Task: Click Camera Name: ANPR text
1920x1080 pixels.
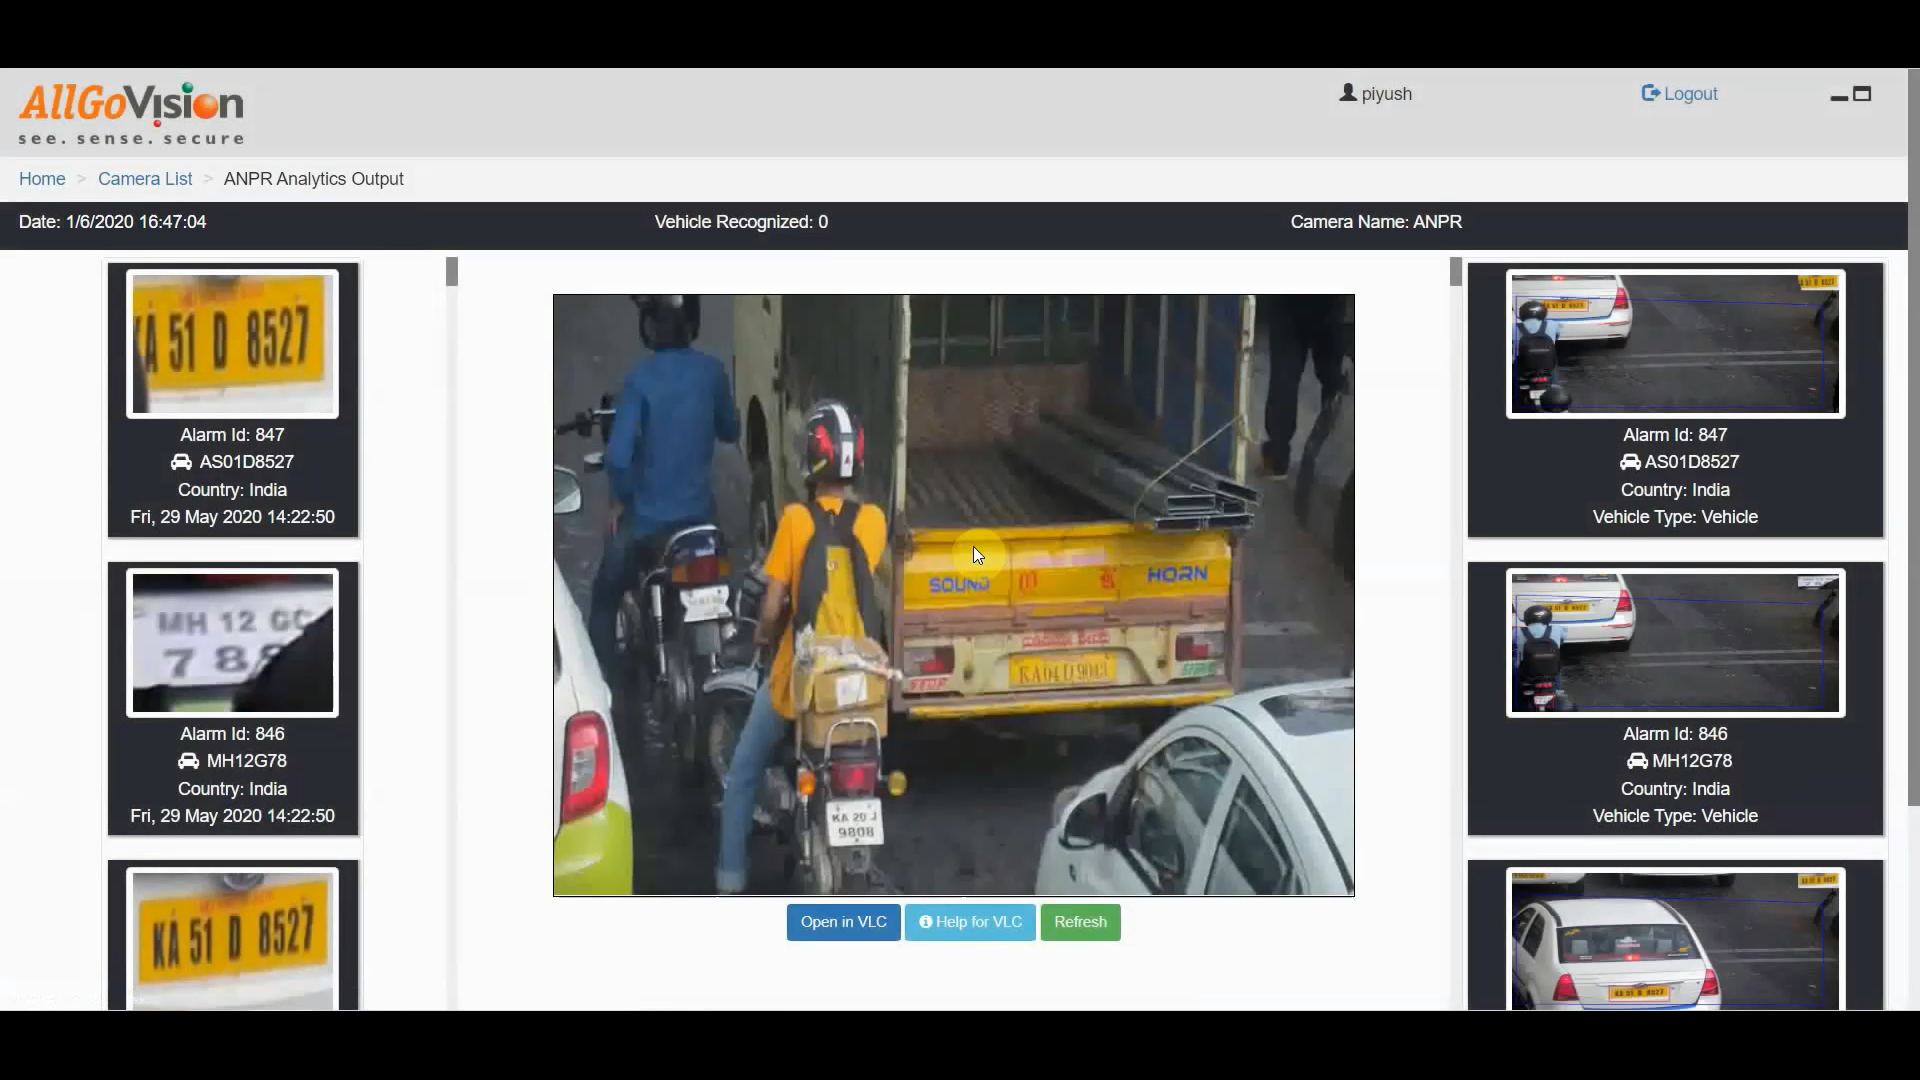Action: (x=1376, y=222)
